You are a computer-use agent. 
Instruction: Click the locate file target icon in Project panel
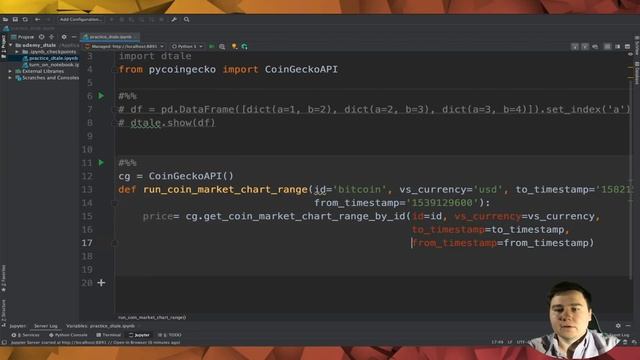(42, 37)
